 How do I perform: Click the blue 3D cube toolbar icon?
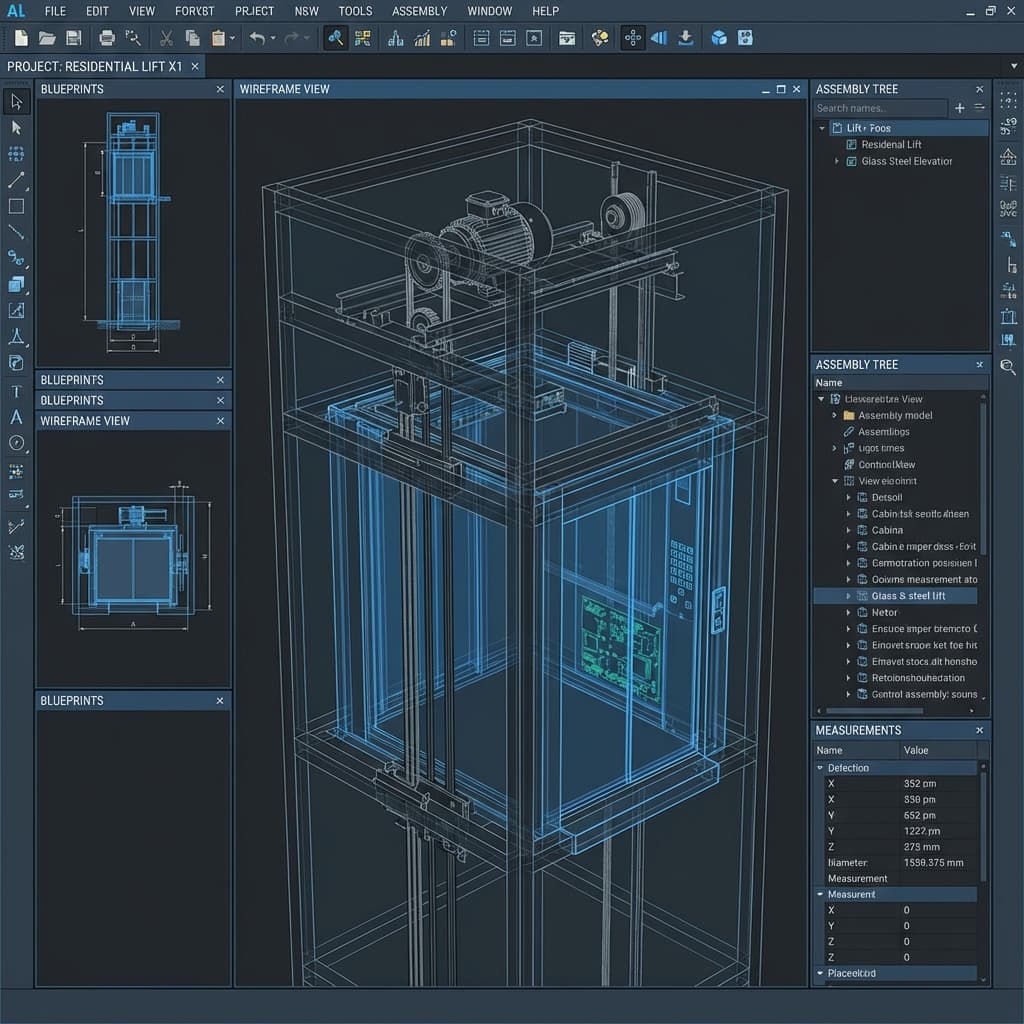pyautogui.click(x=718, y=38)
